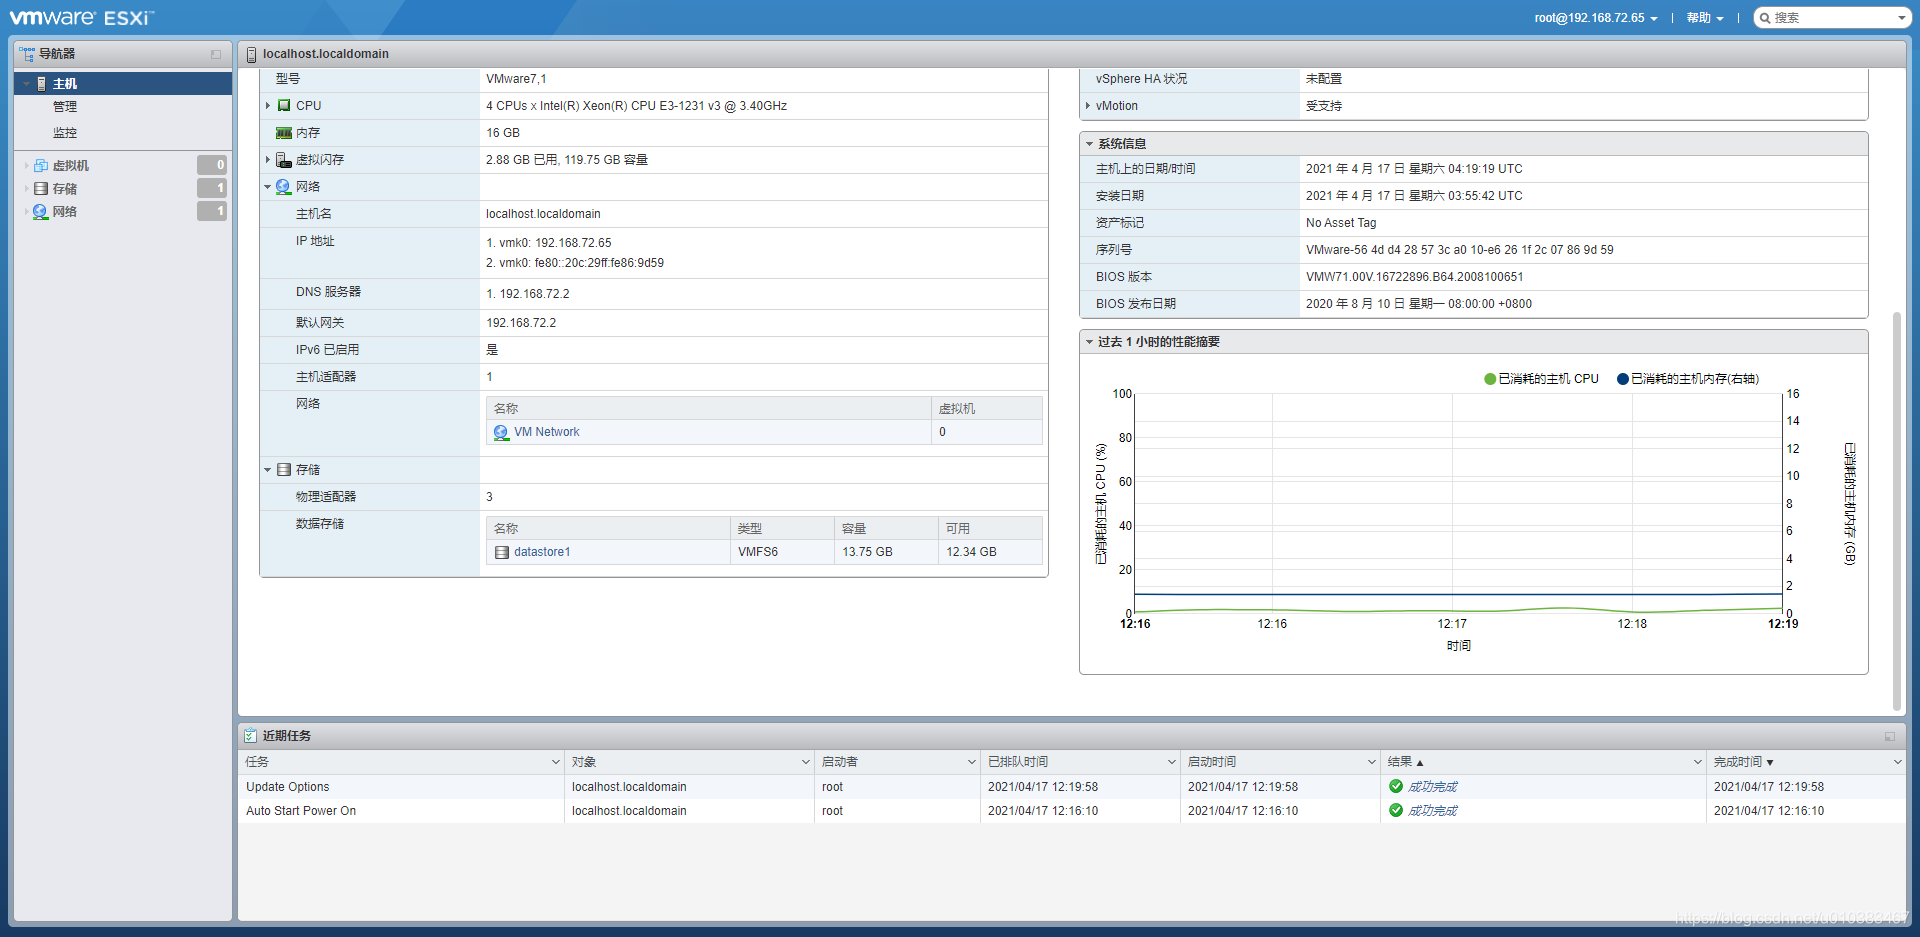Expand the CPU hardware row
This screenshot has height=937, width=1920.
pos(268,106)
